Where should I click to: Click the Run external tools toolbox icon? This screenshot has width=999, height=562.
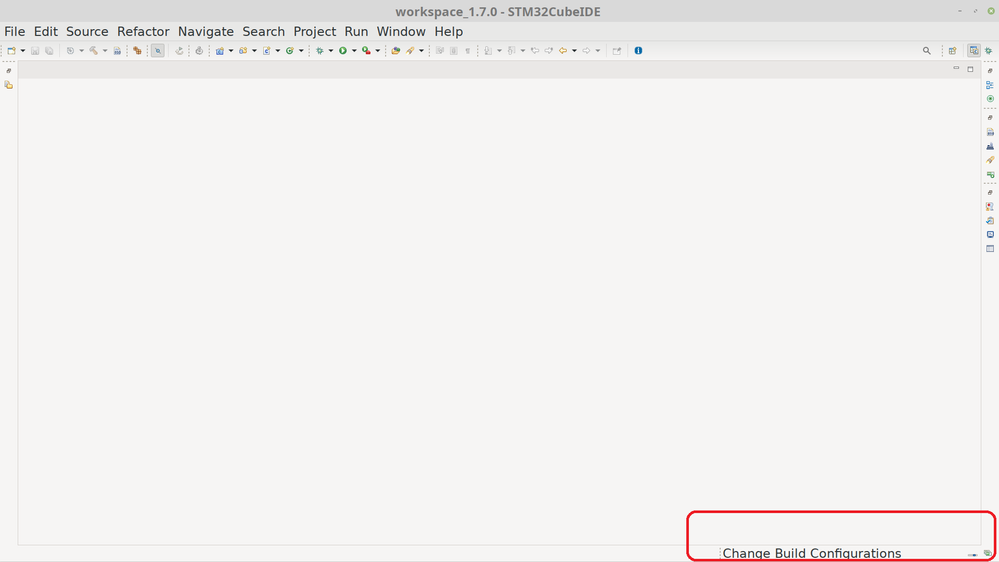(x=366, y=50)
